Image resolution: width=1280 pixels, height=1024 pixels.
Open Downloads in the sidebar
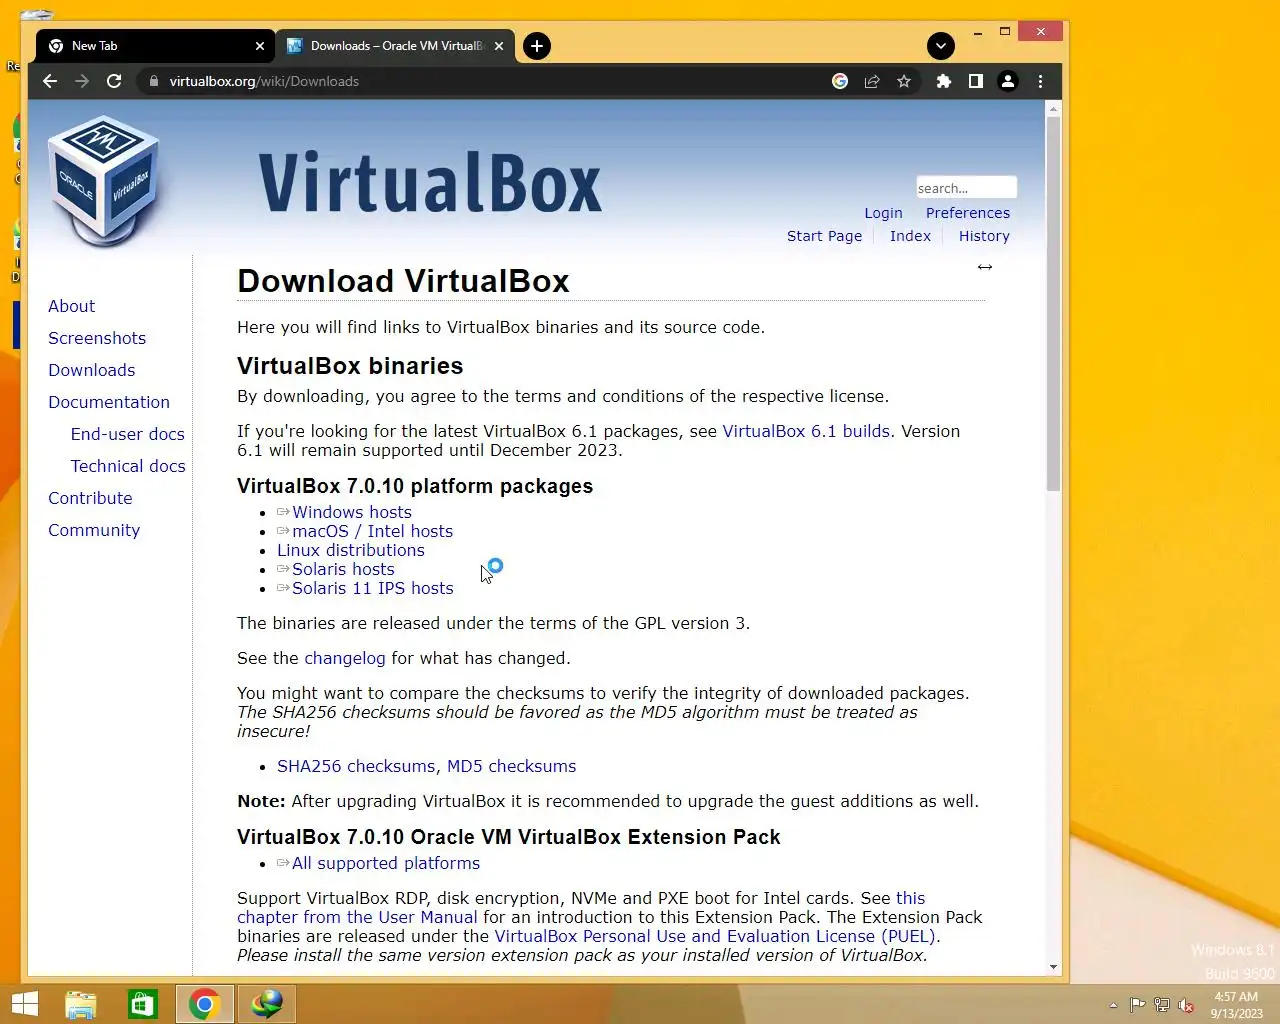[x=92, y=370]
